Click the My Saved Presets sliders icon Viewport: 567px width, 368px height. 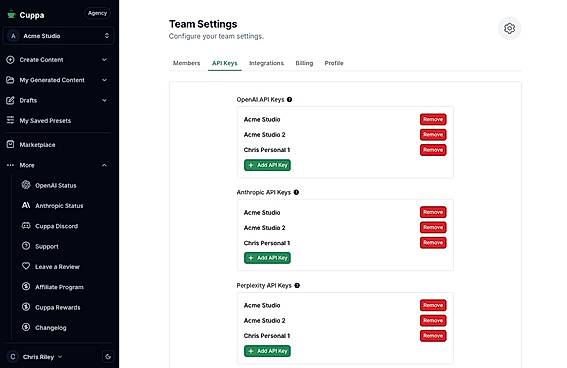[10, 120]
